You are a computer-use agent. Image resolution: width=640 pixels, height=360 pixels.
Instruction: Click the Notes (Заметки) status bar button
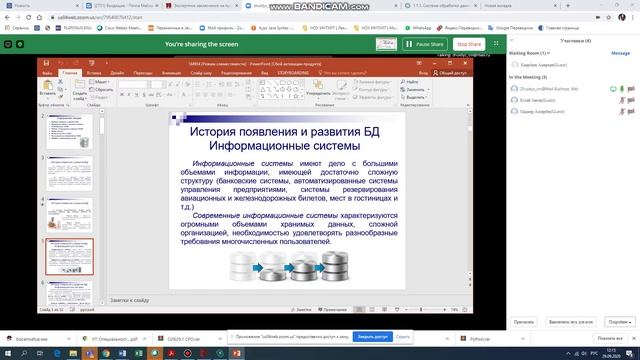click(301, 310)
